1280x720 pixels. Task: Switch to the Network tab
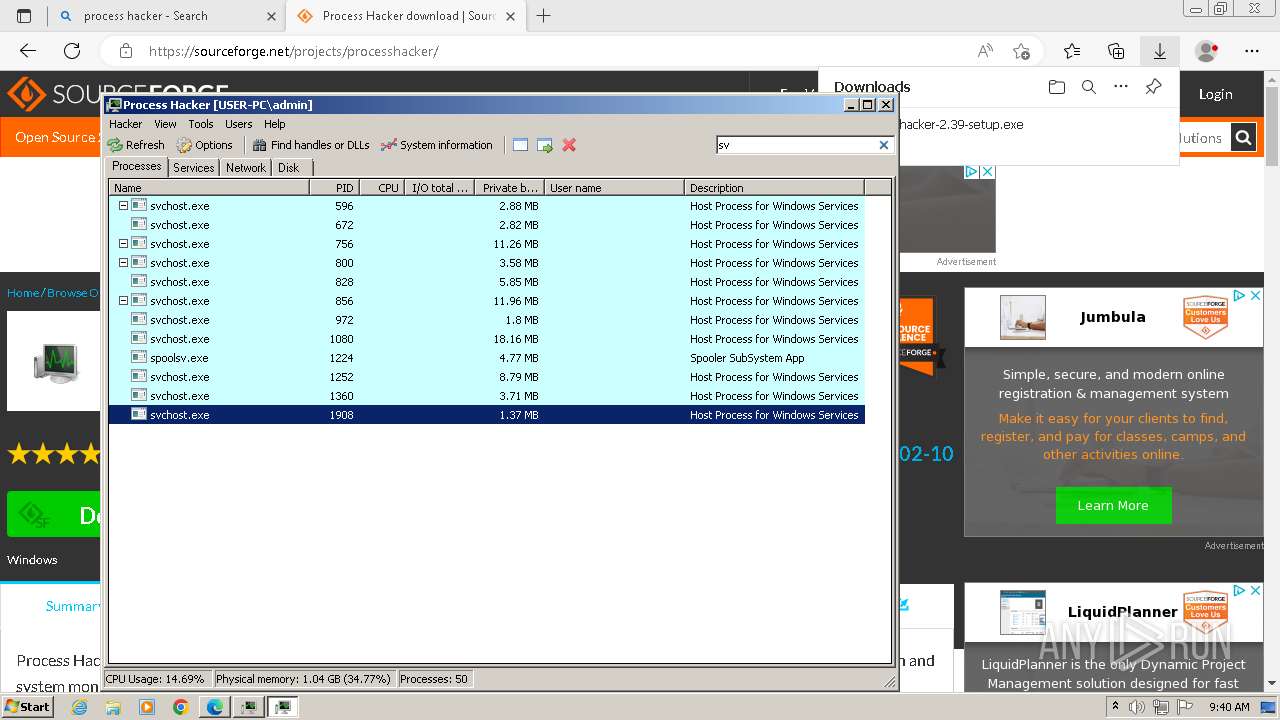coord(246,168)
